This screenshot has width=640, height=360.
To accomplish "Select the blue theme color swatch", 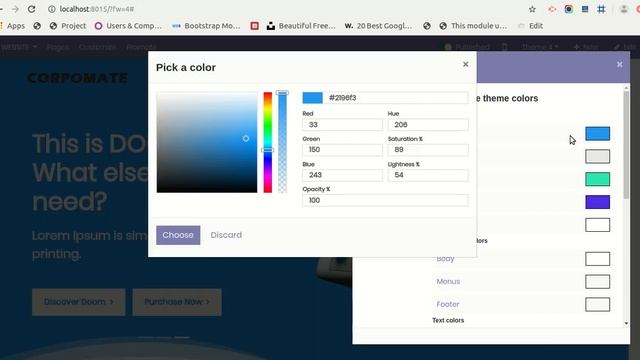I will click(598, 134).
